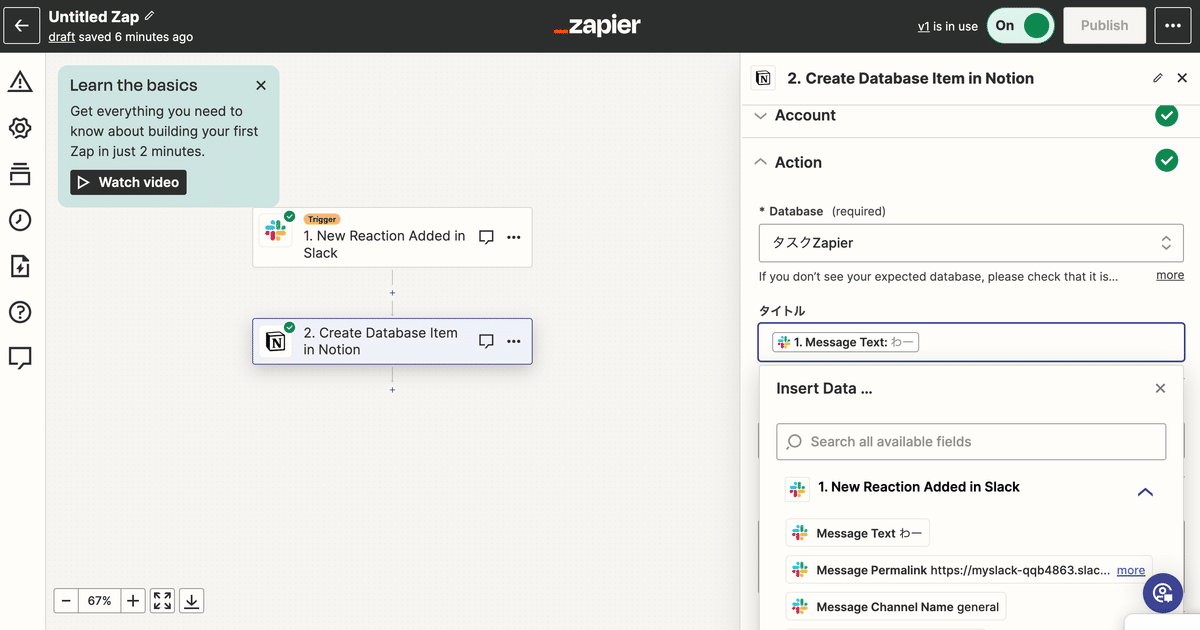Zoom in the canvas with plus
Image resolution: width=1200 pixels, height=630 pixels.
(x=133, y=601)
